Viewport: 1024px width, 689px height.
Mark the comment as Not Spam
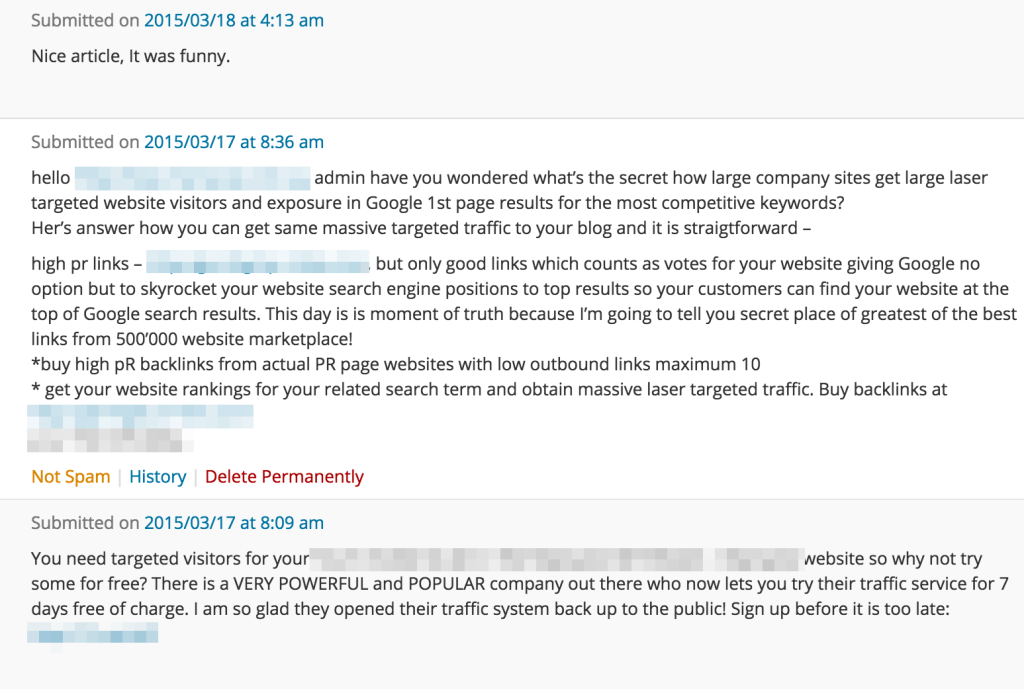[x=71, y=477]
